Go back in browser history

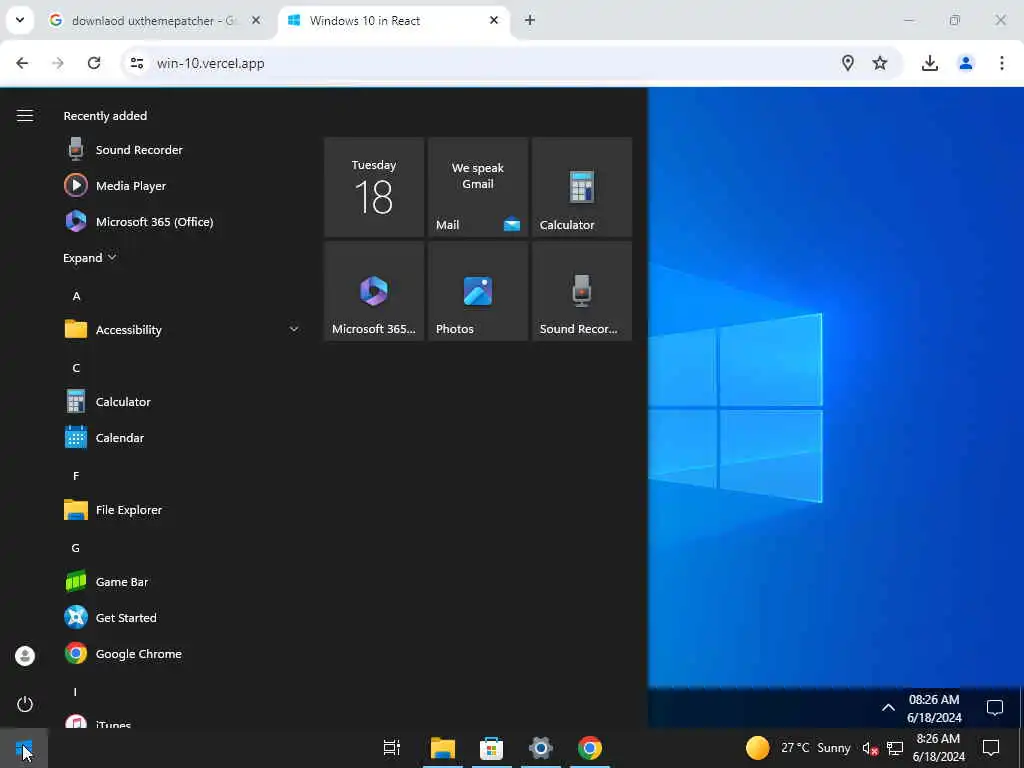(x=22, y=63)
